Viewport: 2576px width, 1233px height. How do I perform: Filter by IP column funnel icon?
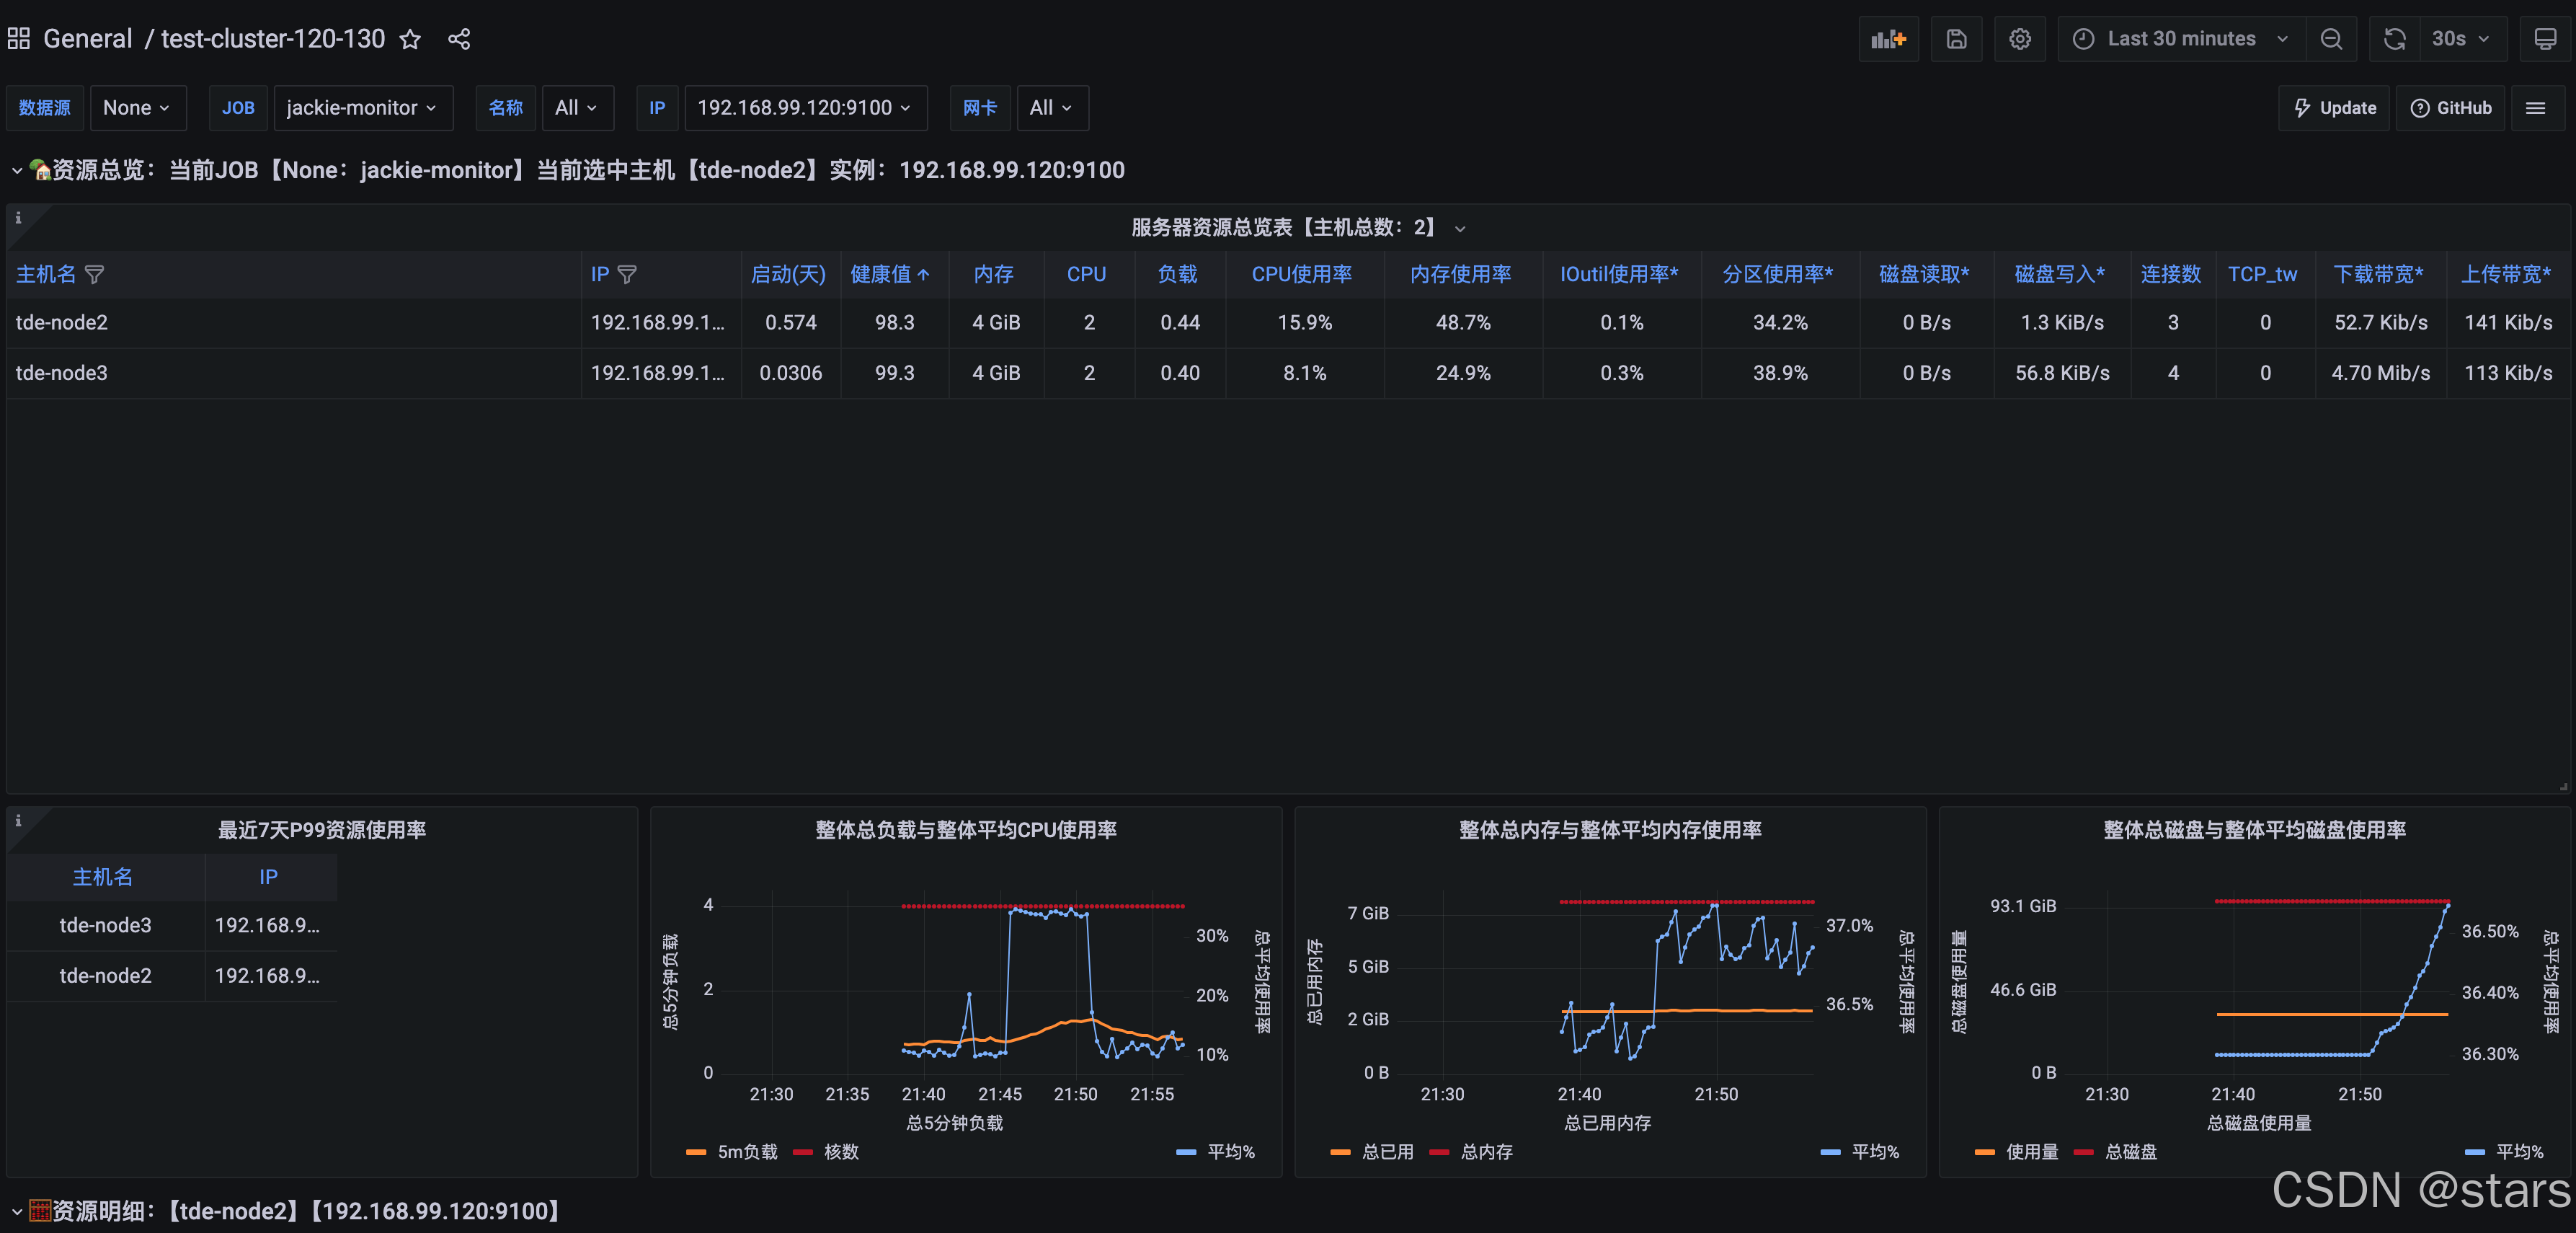627,274
